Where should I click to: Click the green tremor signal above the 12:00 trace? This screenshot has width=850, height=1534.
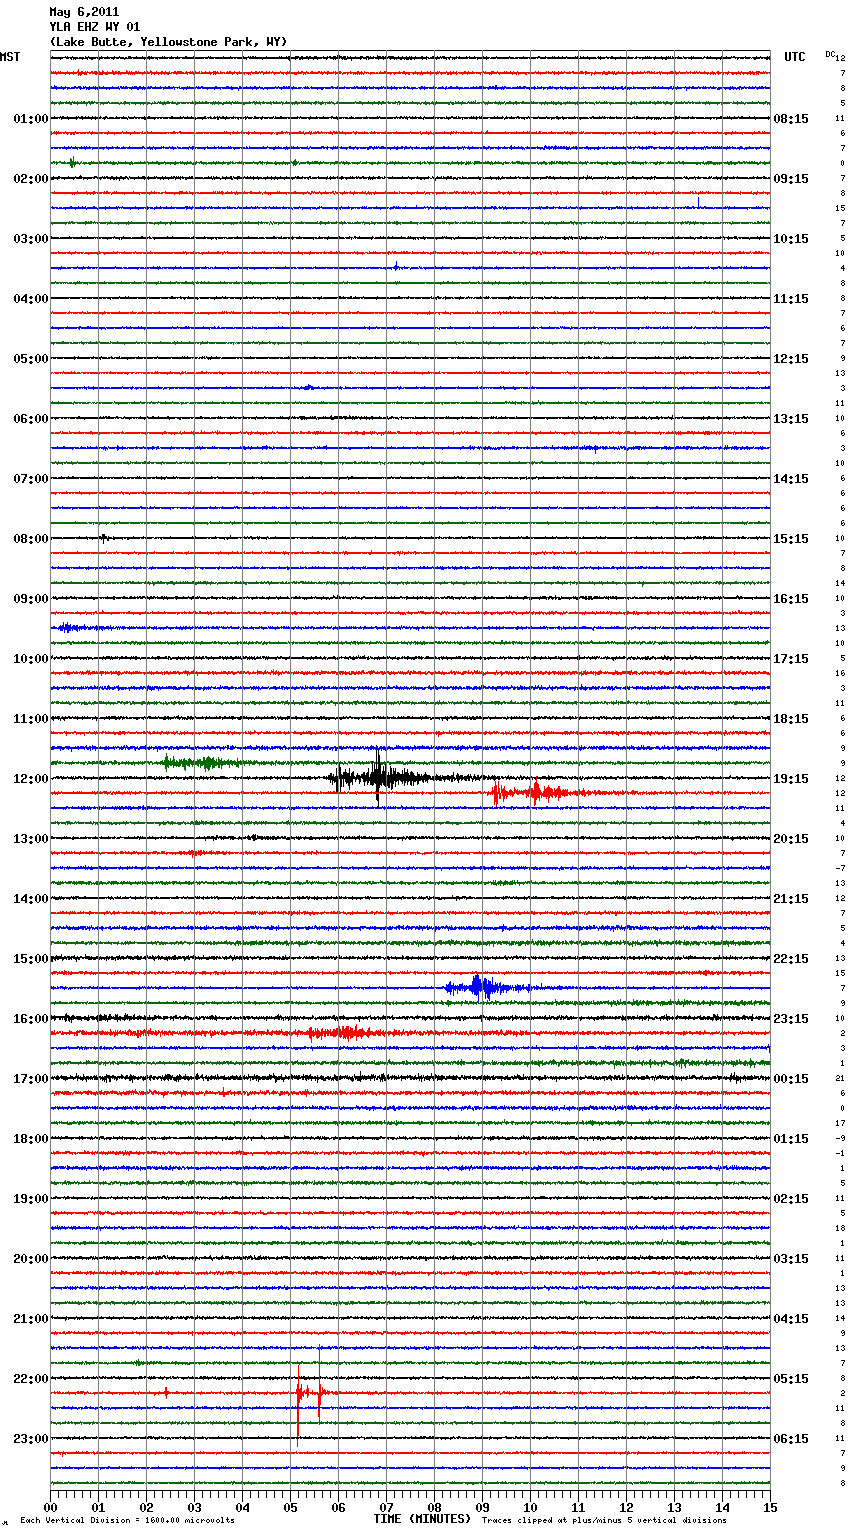click(205, 763)
